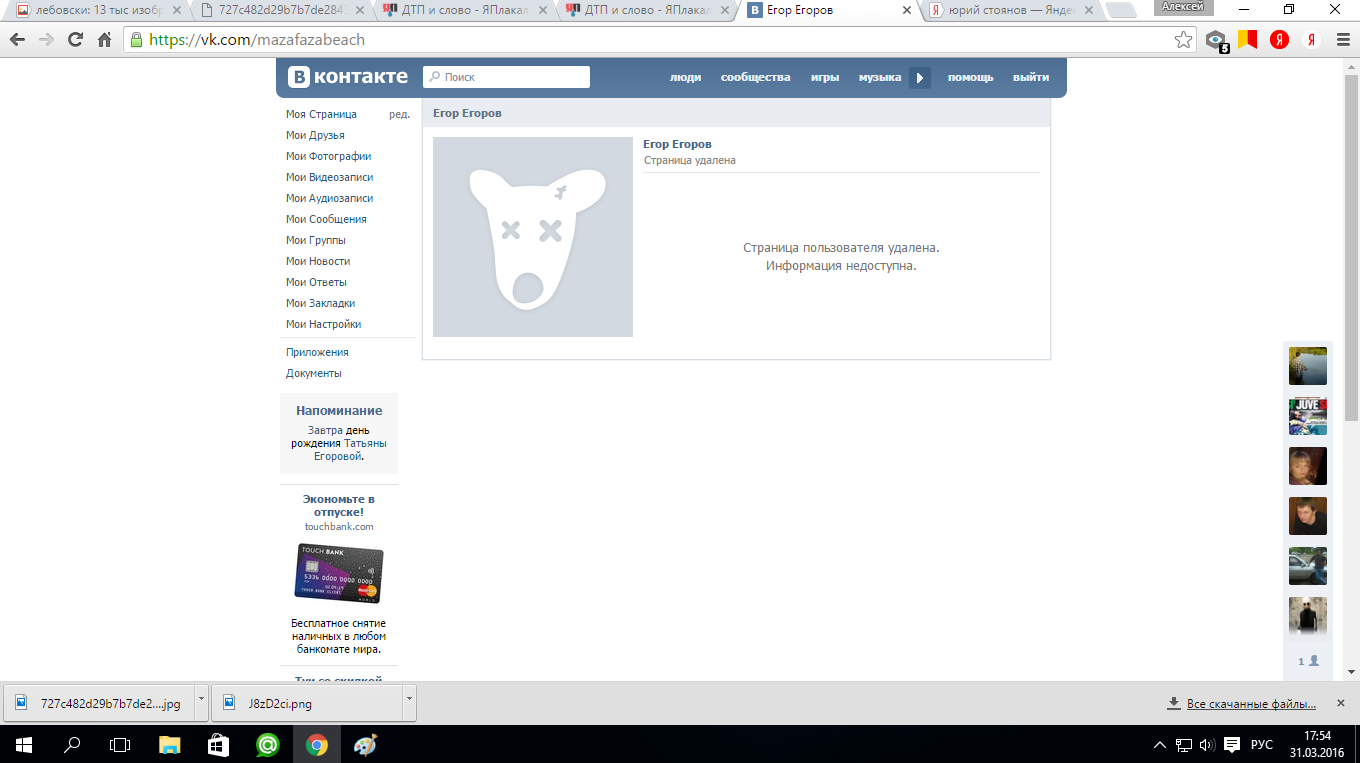Viewport: 1360px width, 763px height.
Task: Expand options for the J8zD2ci.png download
Action: (409, 703)
